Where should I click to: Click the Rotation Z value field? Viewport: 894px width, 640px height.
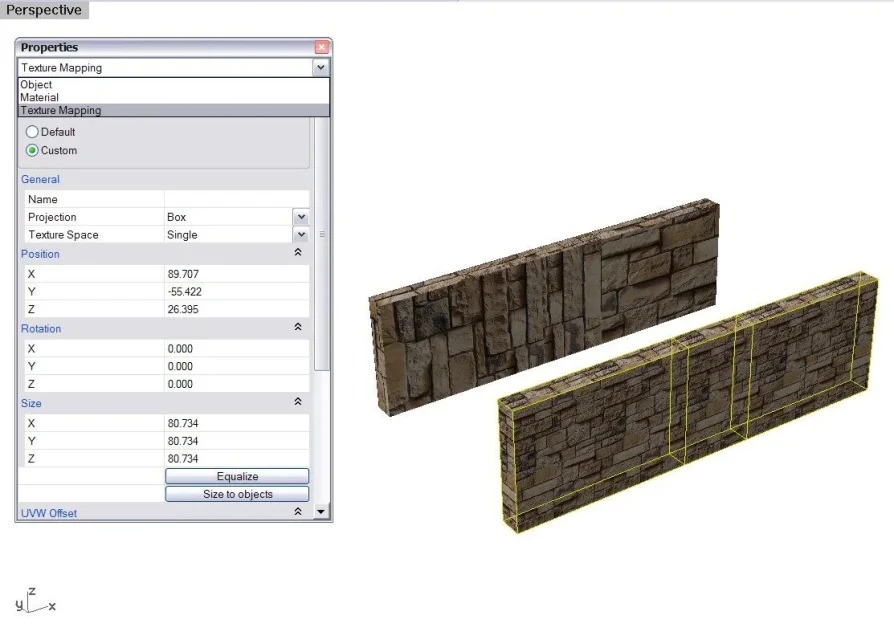(x=237, y=384)
